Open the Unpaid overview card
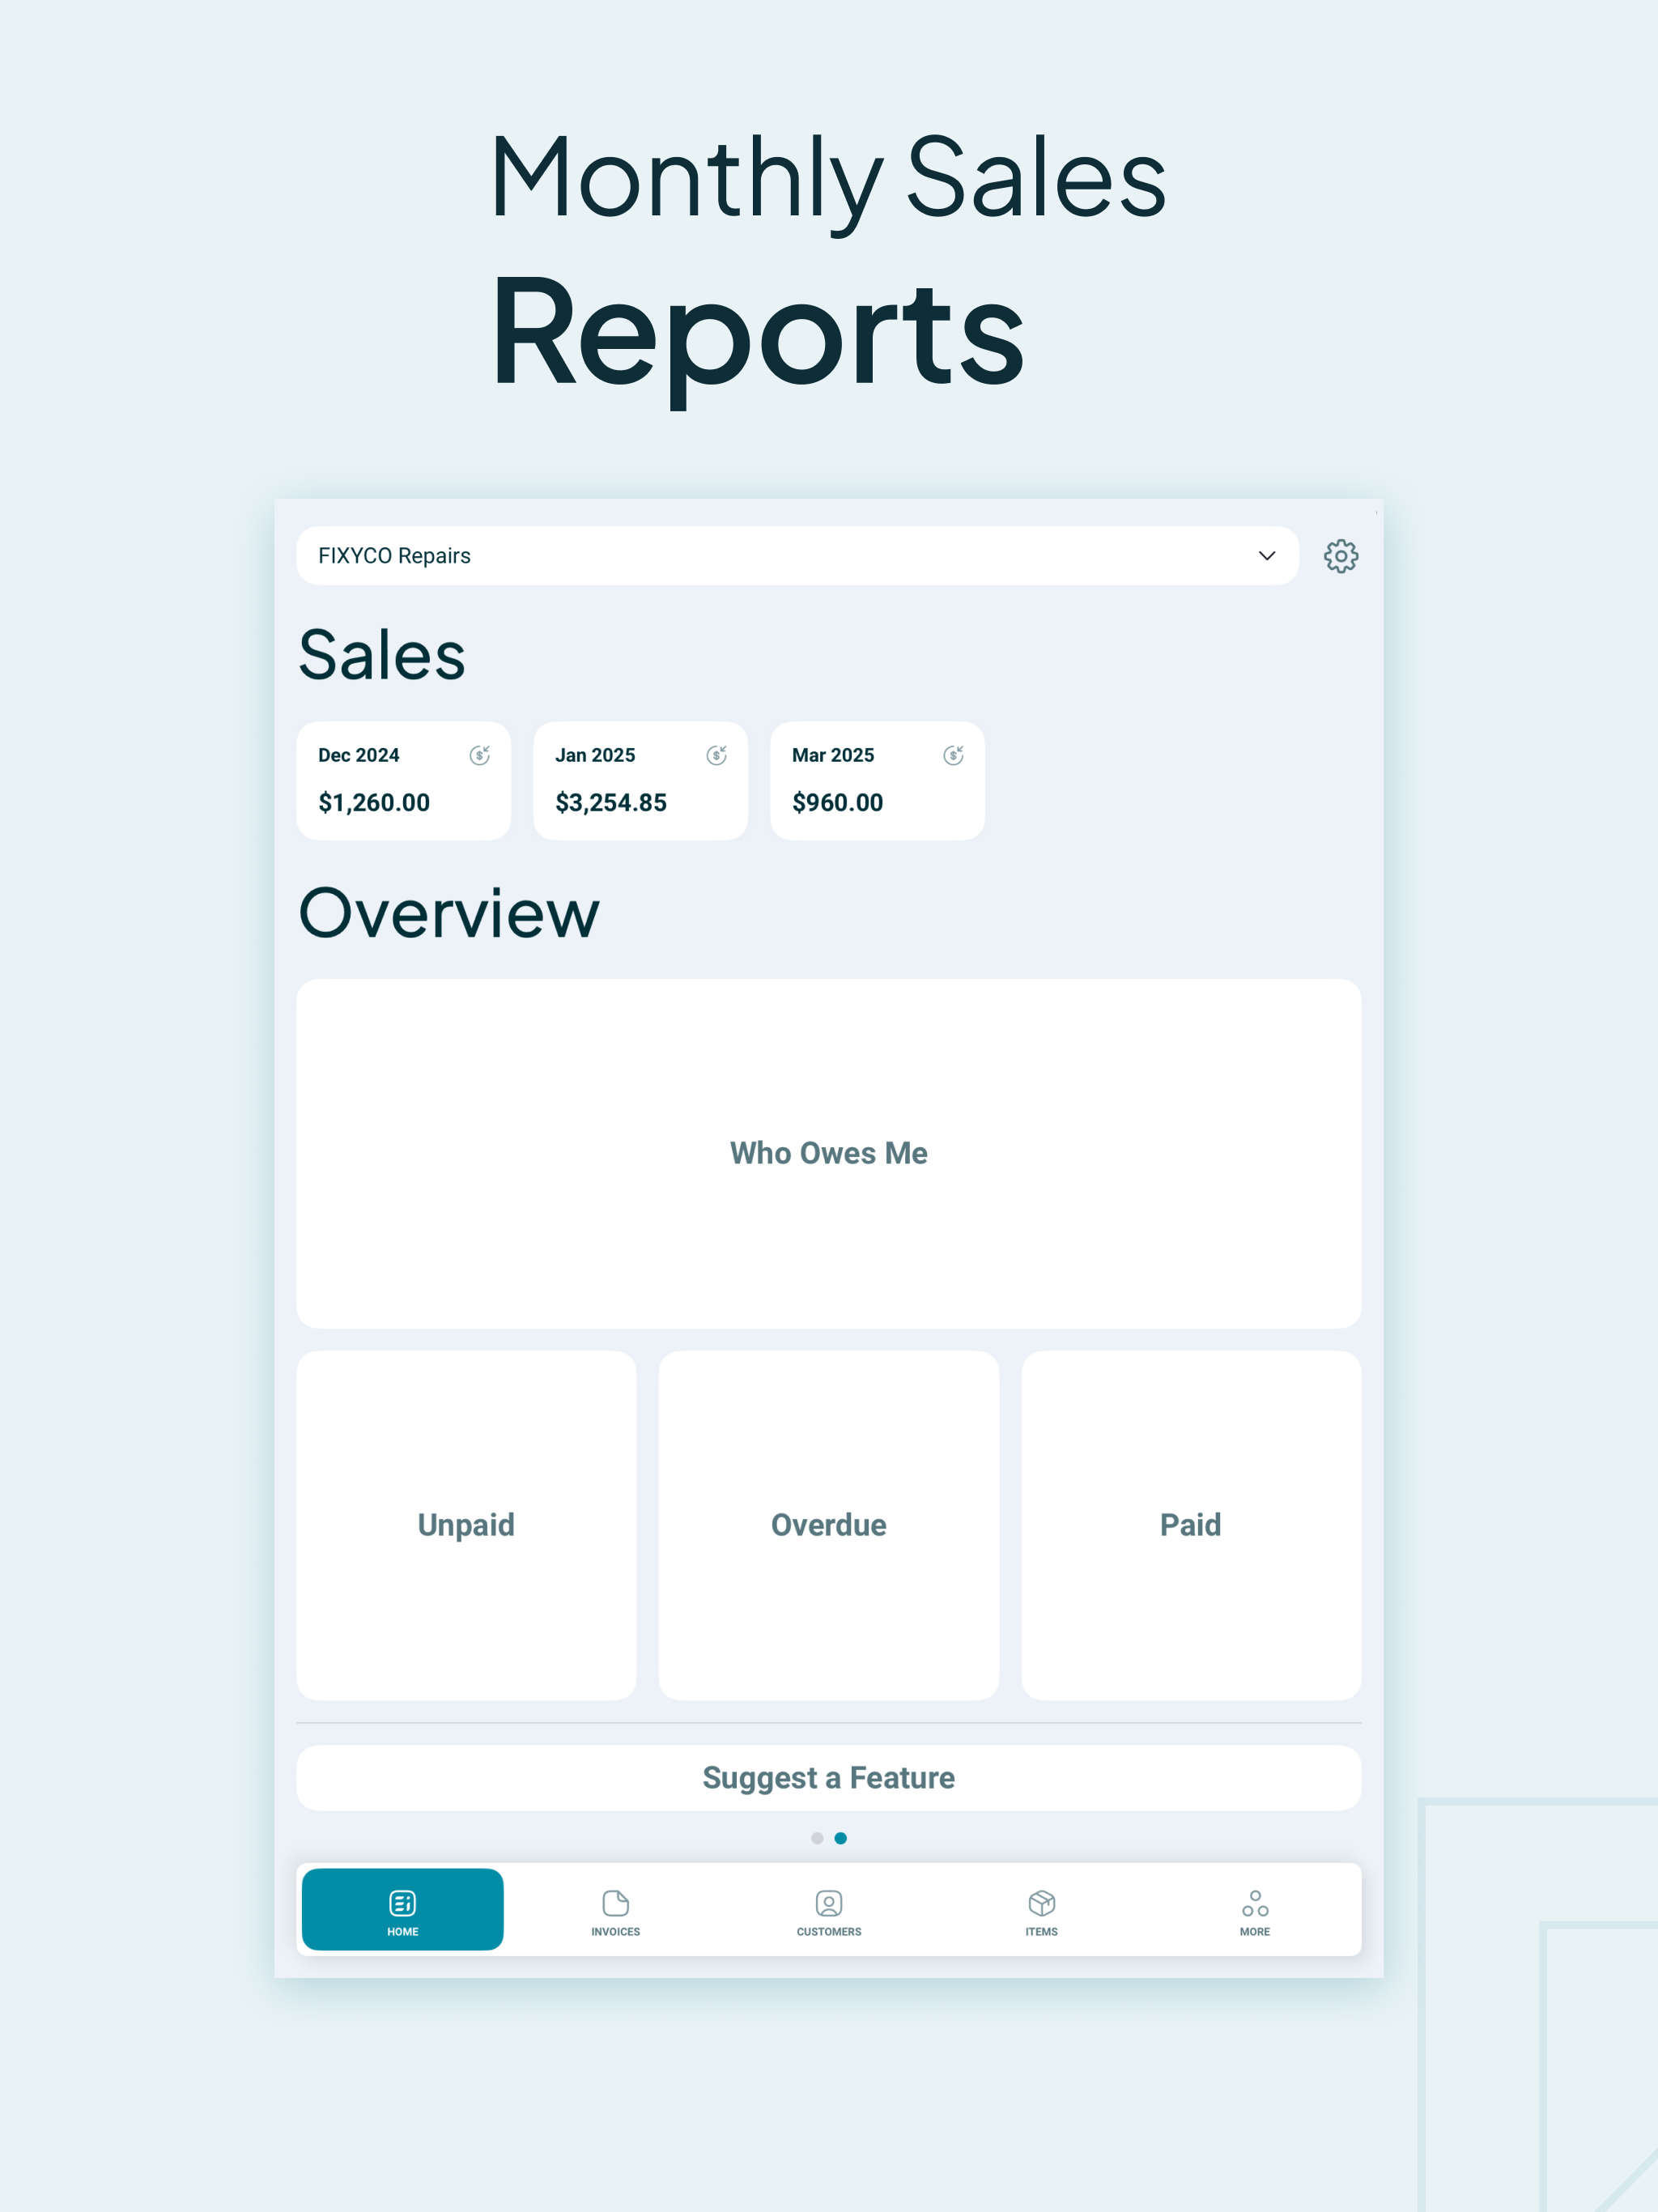Viewport: 1658px width, 2212px height. point(466,1525)
